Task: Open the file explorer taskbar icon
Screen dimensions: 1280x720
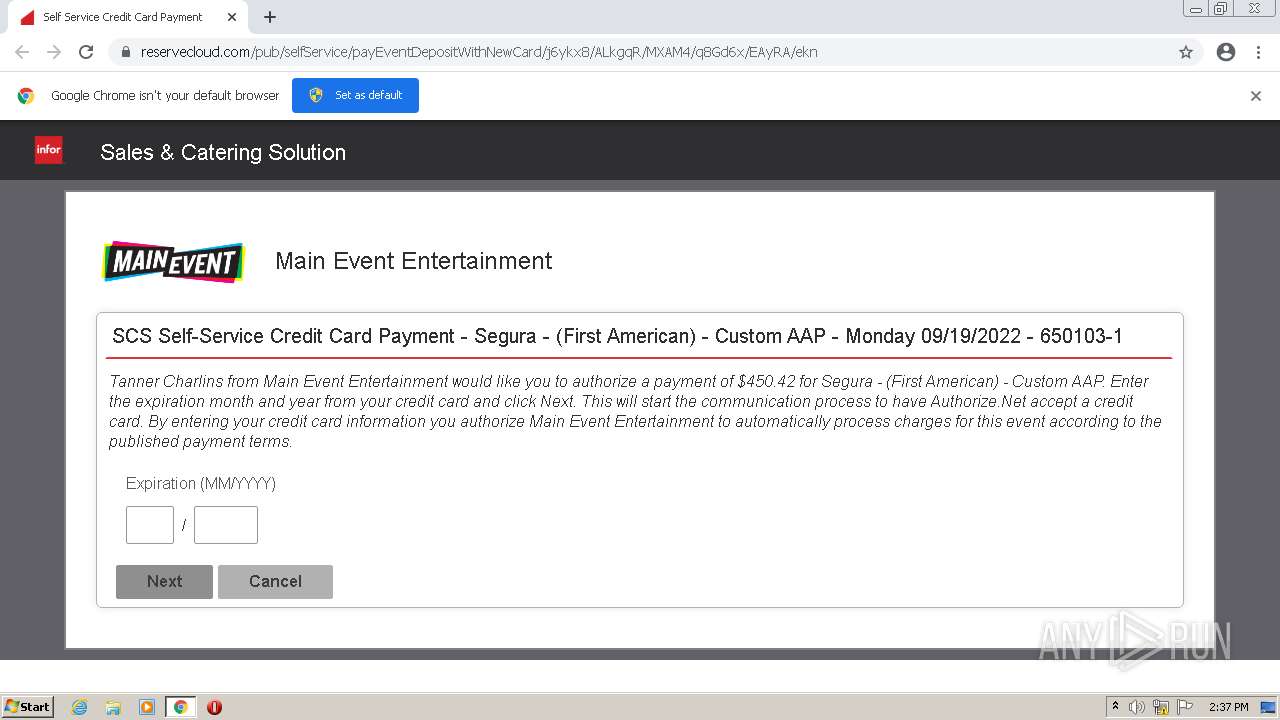Action: 113,707
